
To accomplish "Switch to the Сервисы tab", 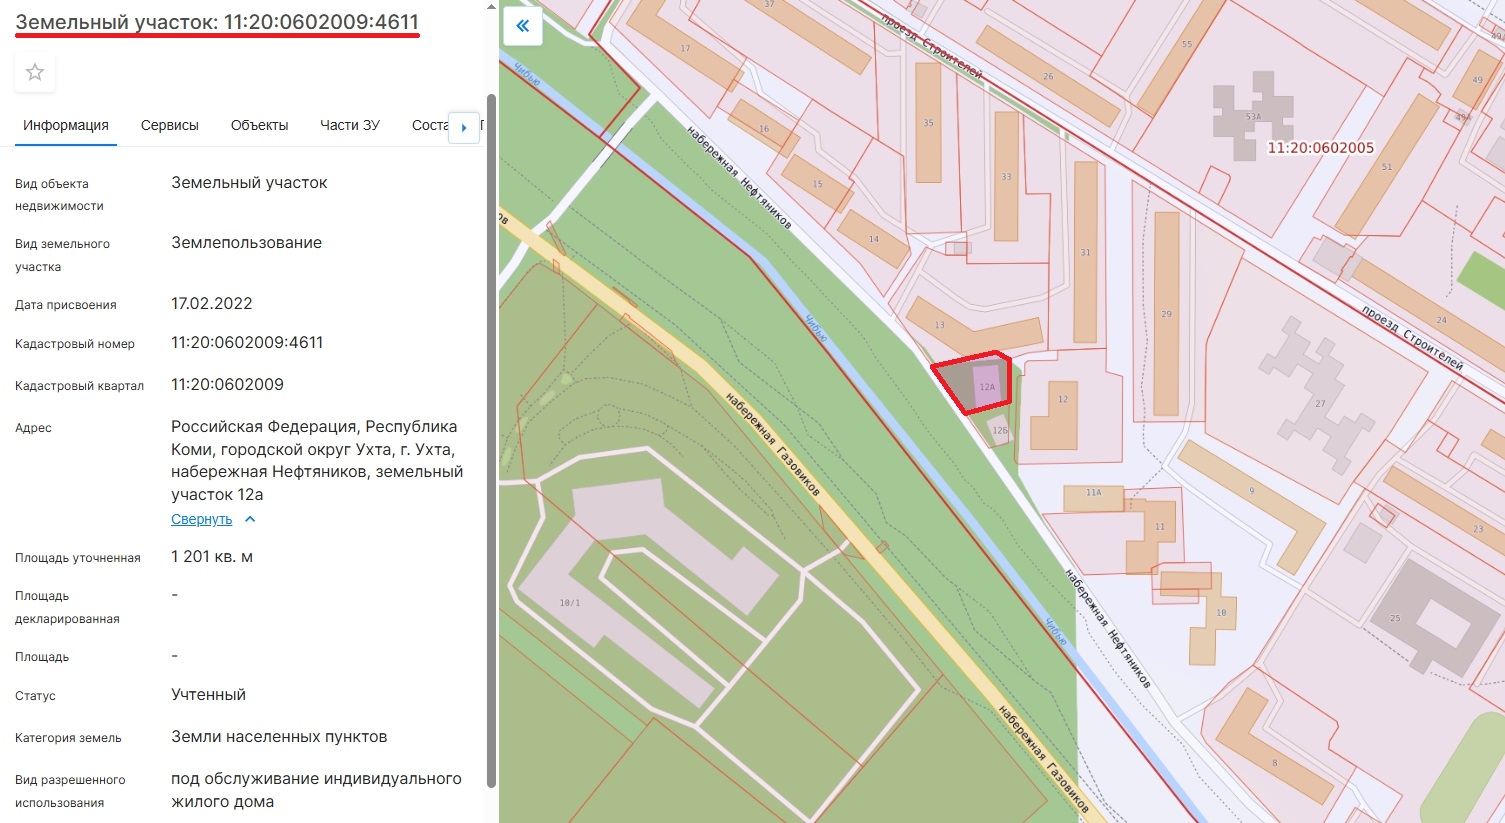I will point(169,125).
